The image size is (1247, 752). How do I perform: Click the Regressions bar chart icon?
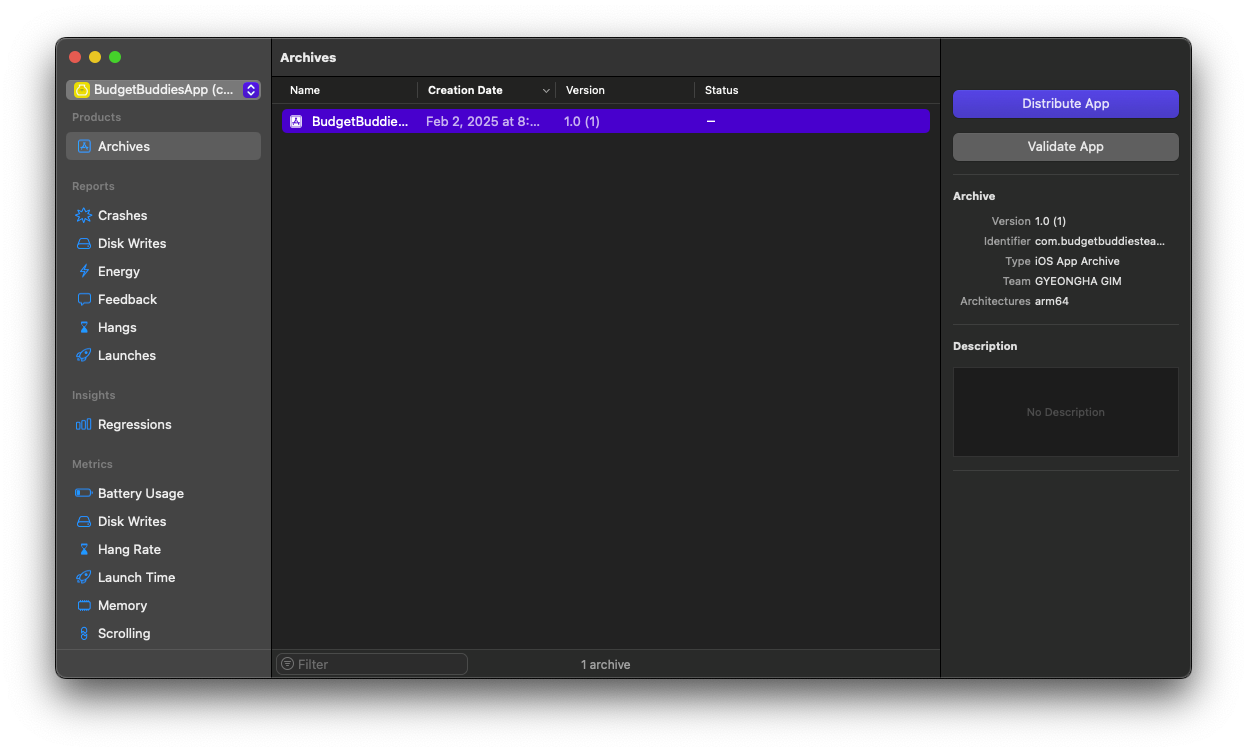click(x=84, y=424)
